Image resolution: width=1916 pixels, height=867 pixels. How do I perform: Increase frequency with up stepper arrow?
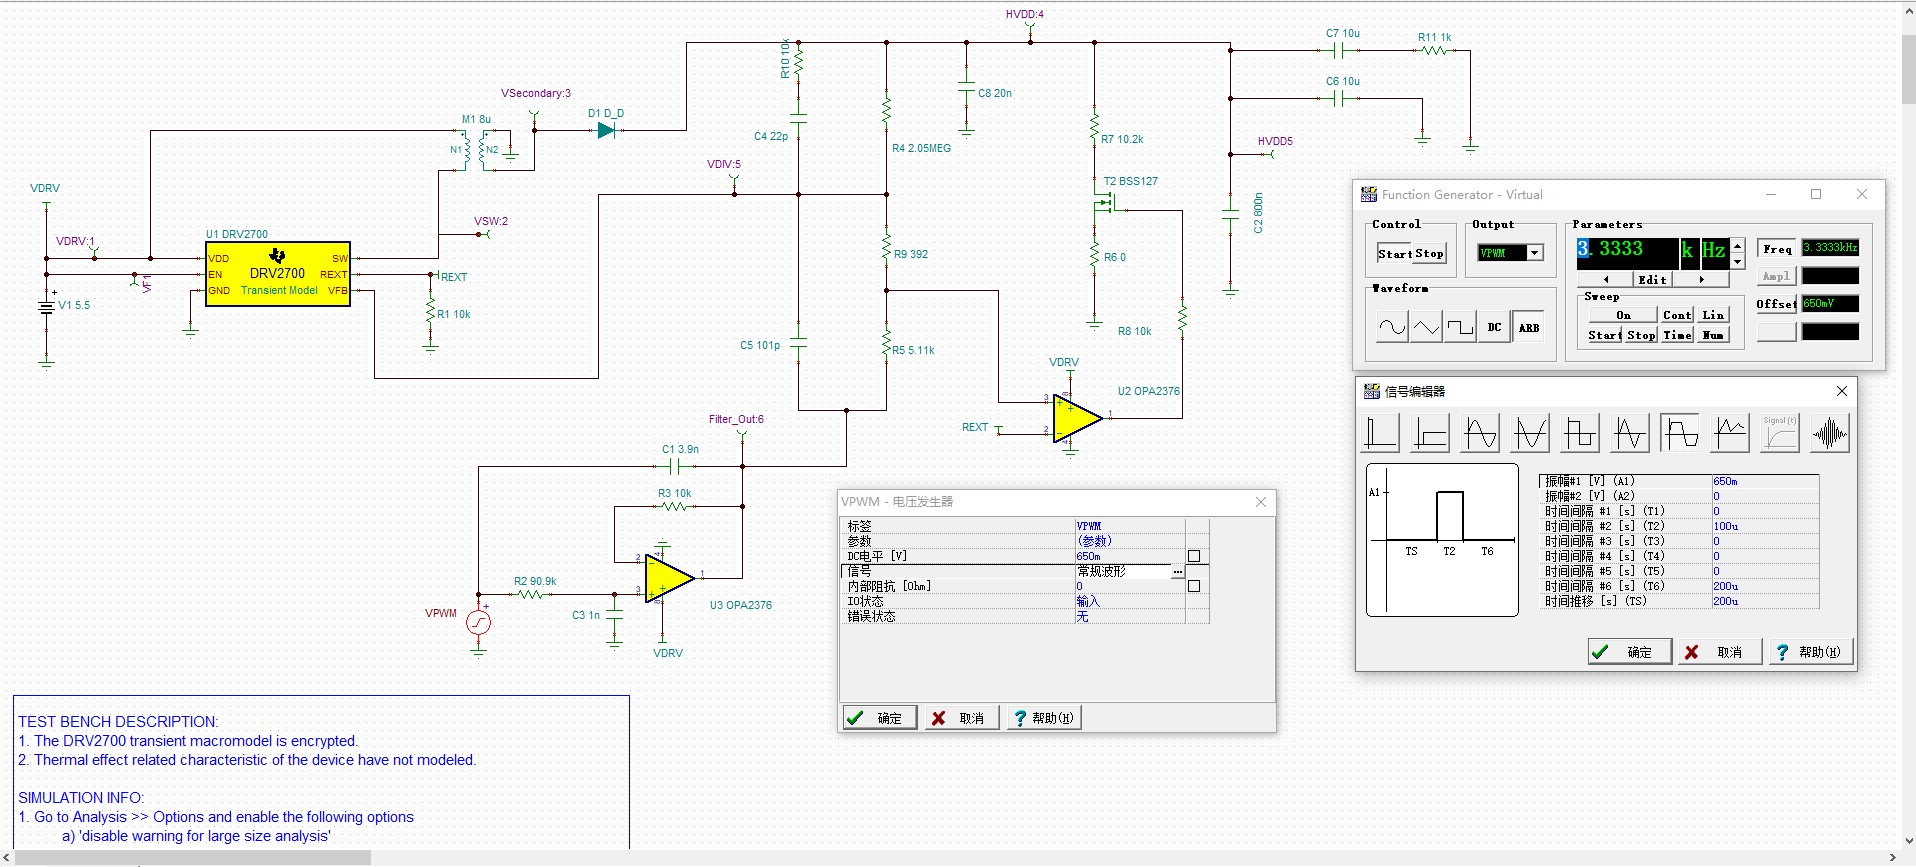(1738, 246)
